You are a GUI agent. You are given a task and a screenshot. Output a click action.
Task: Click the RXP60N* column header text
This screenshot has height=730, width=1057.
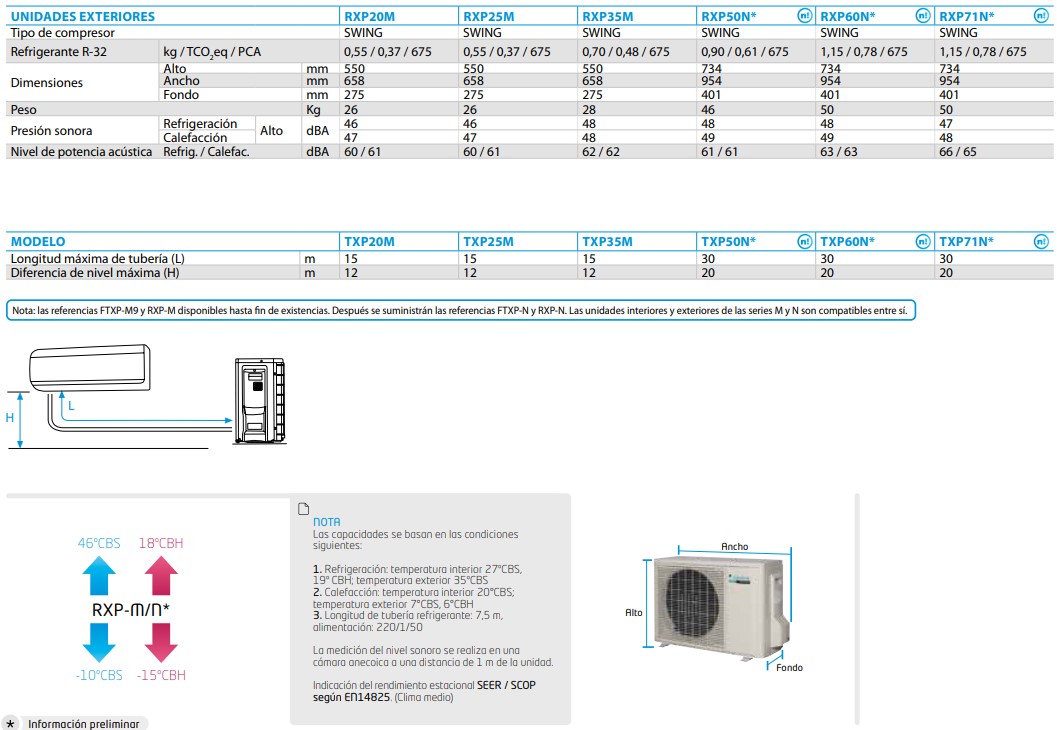click(847, 16)
